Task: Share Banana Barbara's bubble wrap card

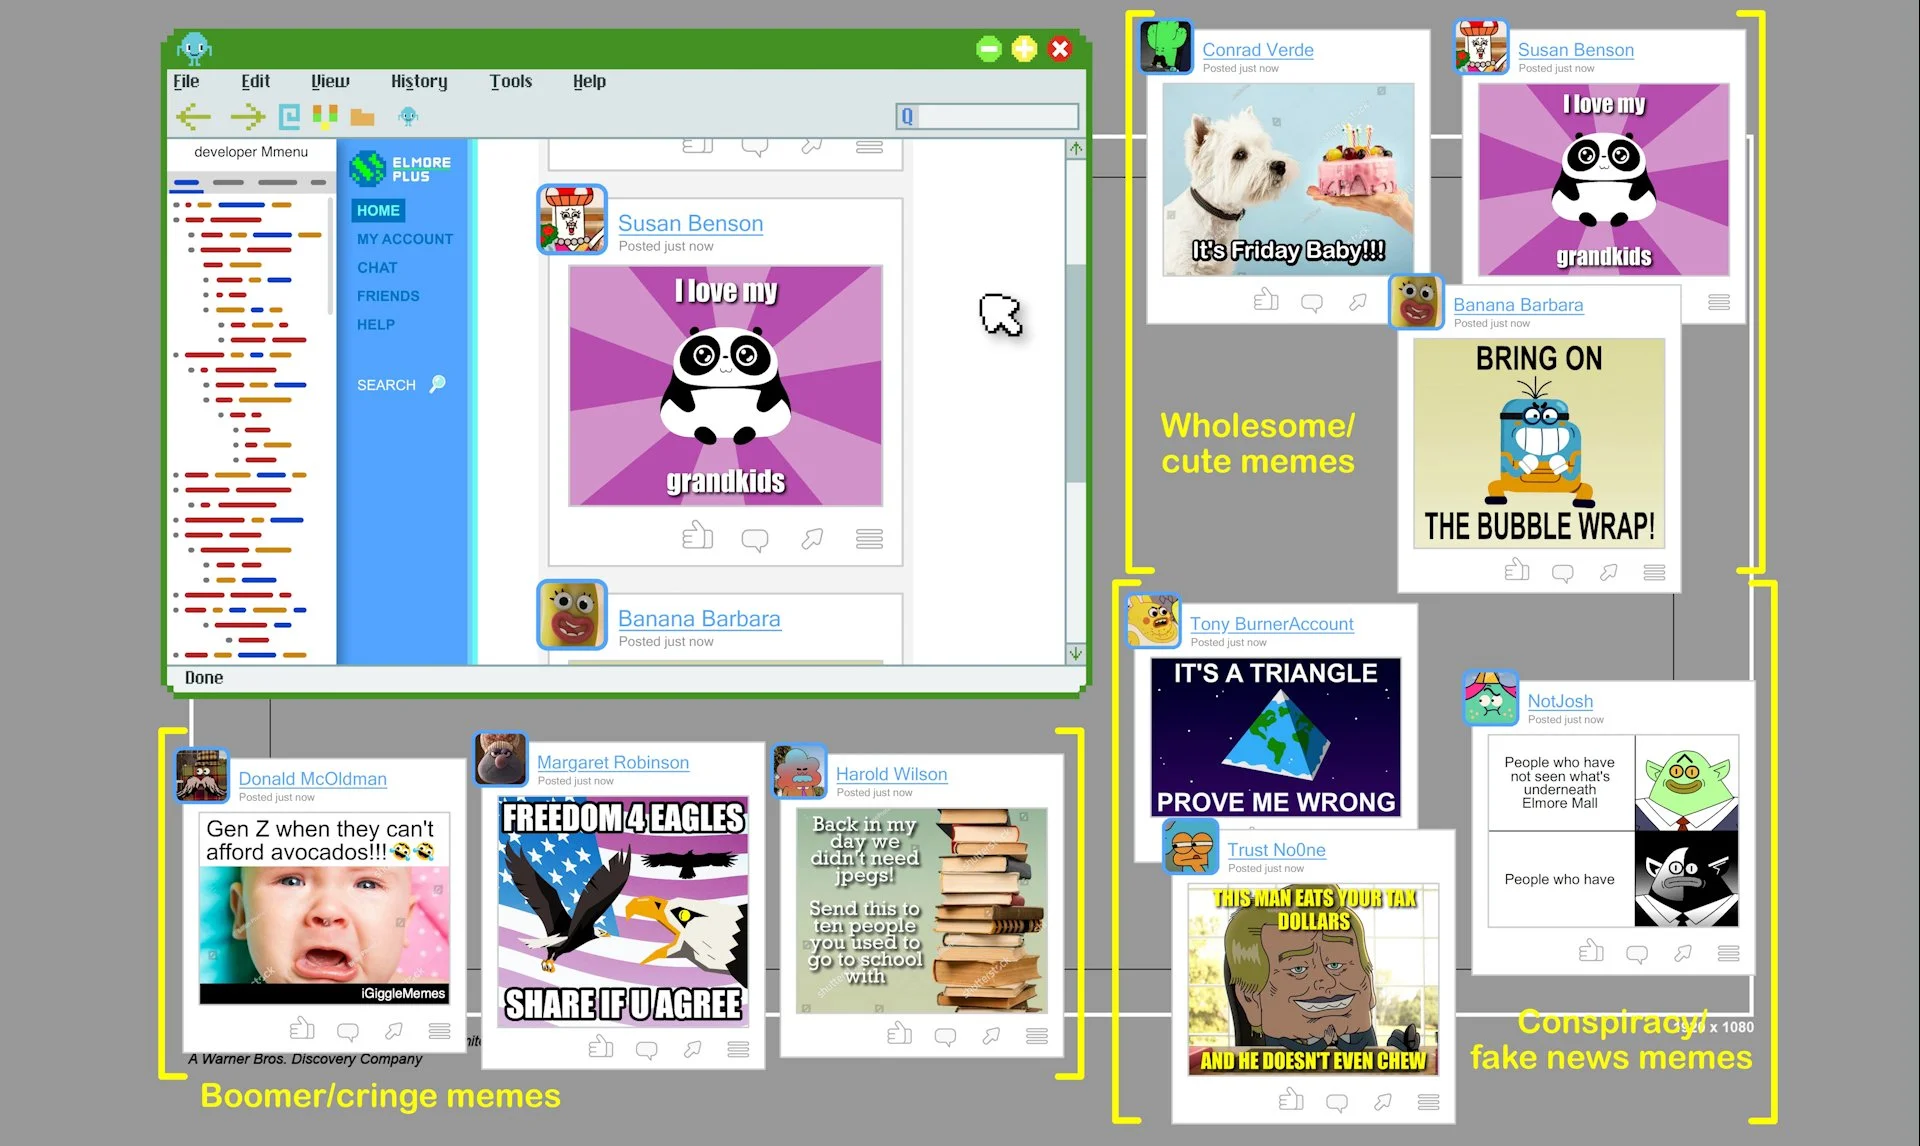Action: [x=1609, y=572]
